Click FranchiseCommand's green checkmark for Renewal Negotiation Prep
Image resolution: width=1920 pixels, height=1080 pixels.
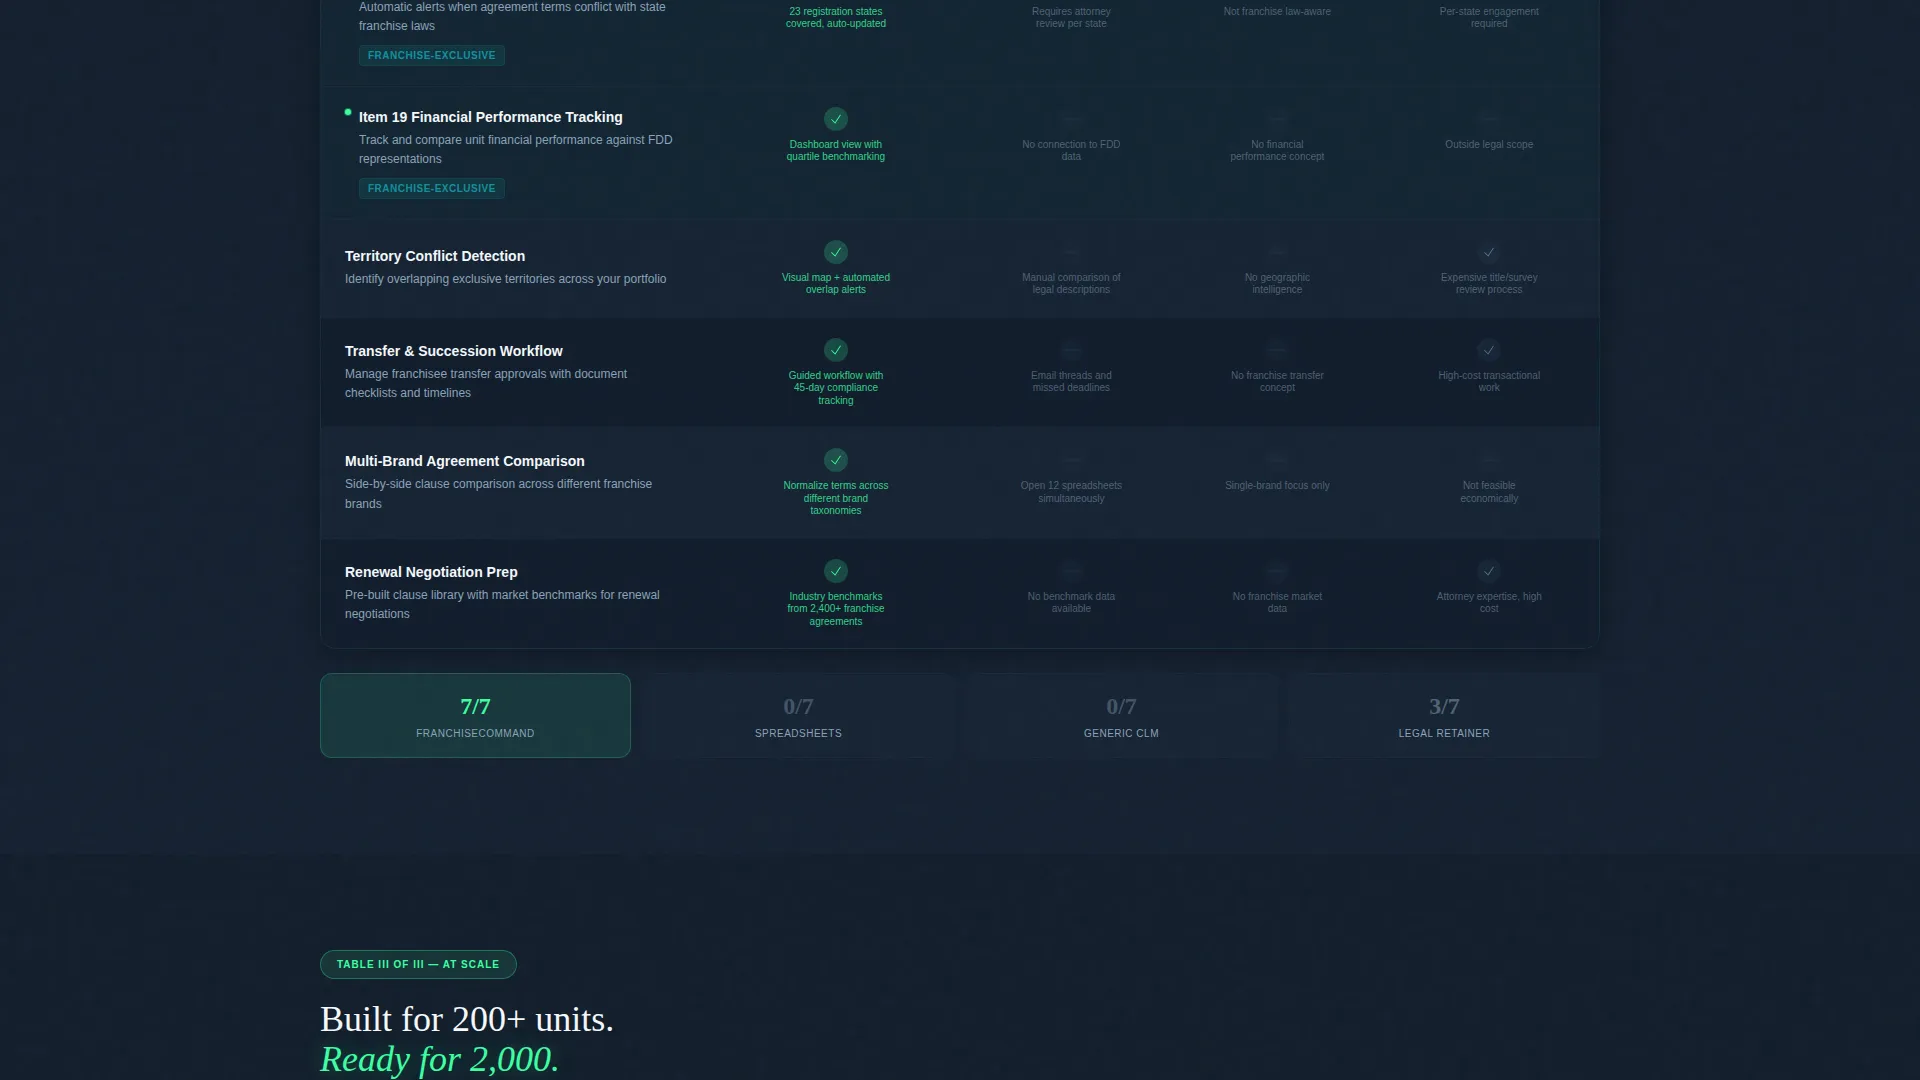tap(836, 571)
